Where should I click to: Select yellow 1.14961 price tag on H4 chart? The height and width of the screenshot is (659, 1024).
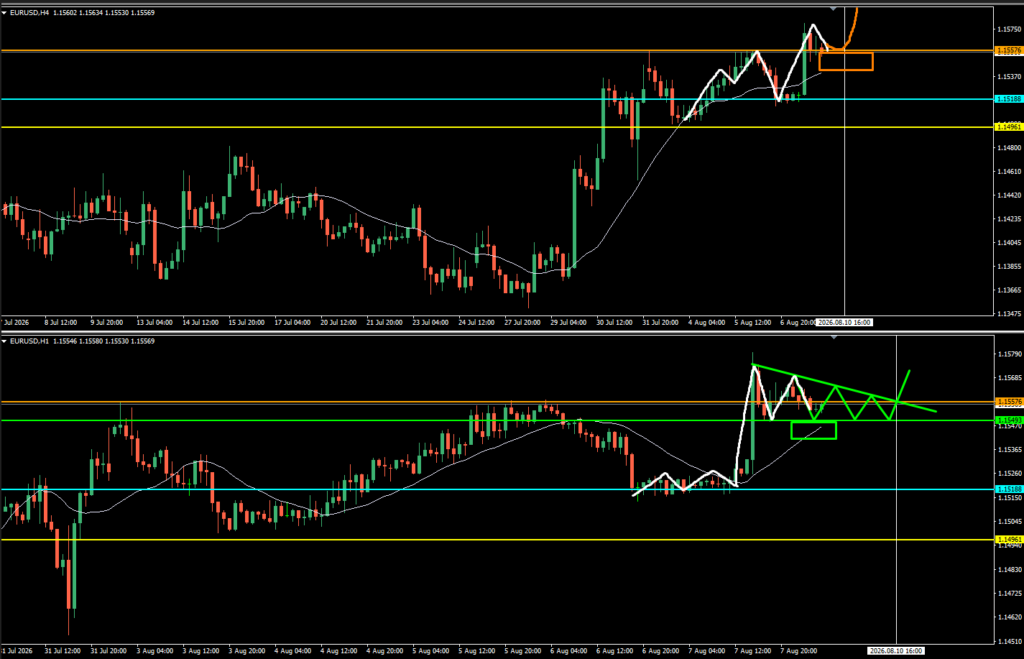1008,127
